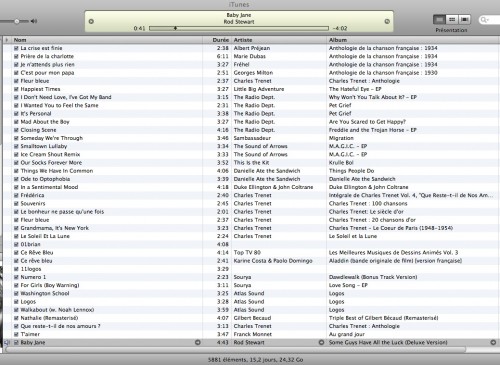Click the artist Duke Ellington & John Coltrane
Viewport: 500px width, 365px height.
coord(273,187)
